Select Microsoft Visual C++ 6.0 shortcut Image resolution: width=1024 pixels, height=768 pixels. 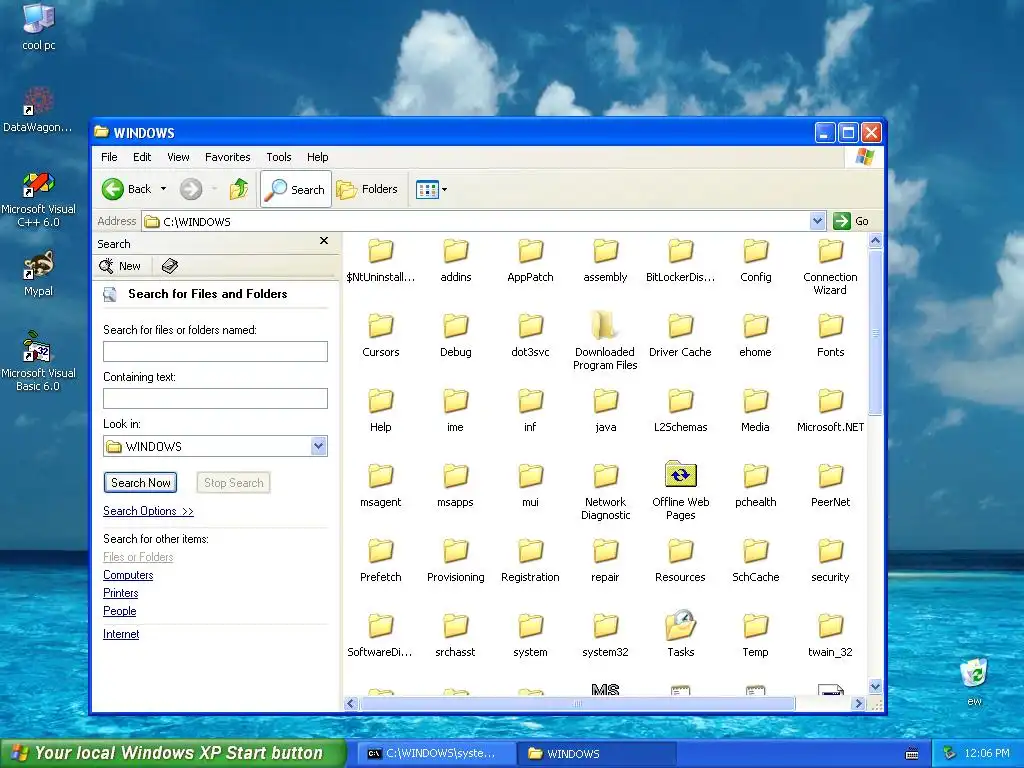(x=38, y=200)
